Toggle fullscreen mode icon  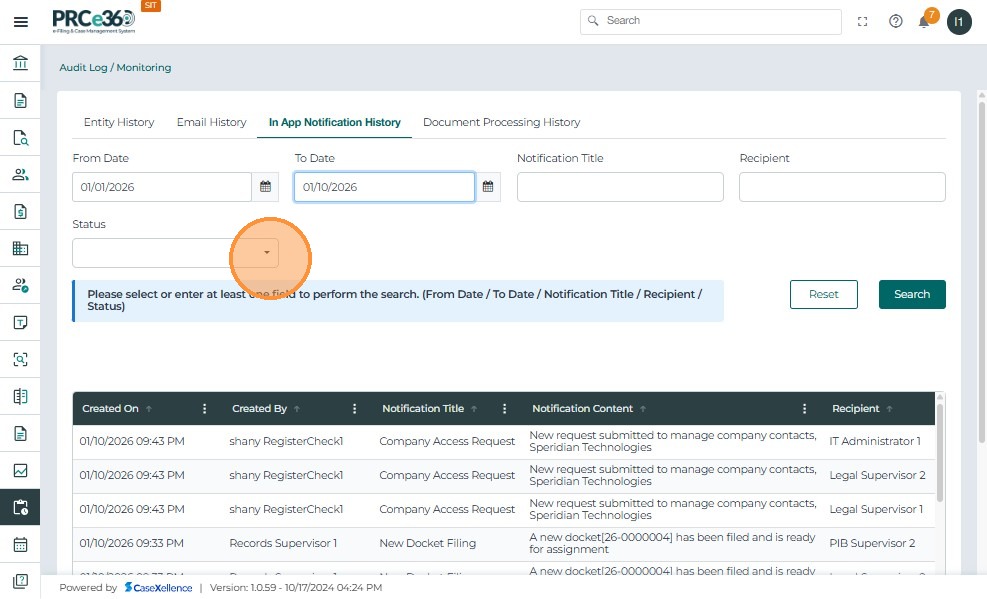tap(863, 21)
